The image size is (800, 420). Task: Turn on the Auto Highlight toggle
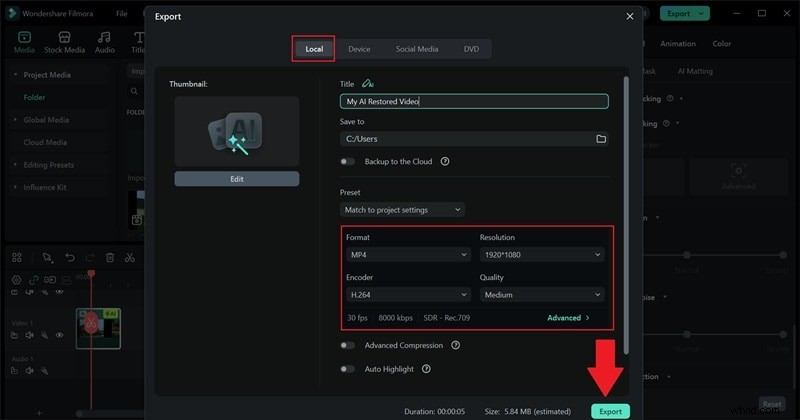tap(348, 369)
